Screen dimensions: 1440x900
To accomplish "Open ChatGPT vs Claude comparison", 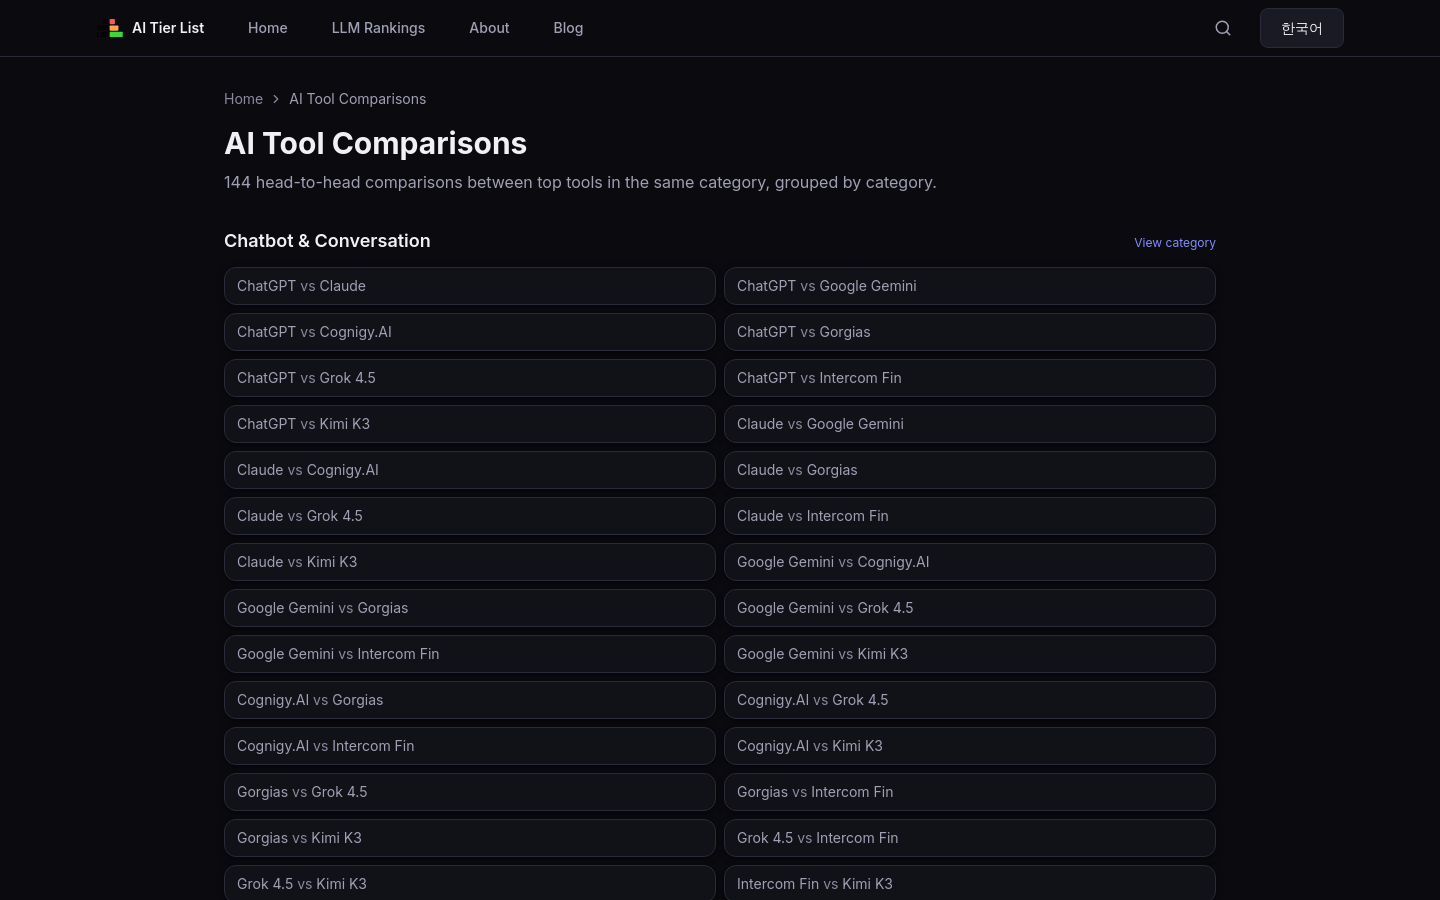I will (x=470, y=286).
